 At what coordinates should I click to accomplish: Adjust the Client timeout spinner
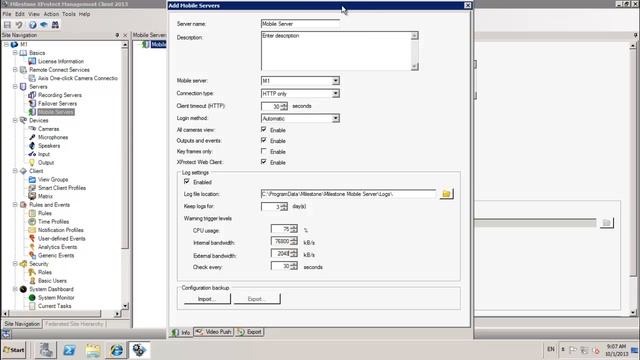[284, 106]
